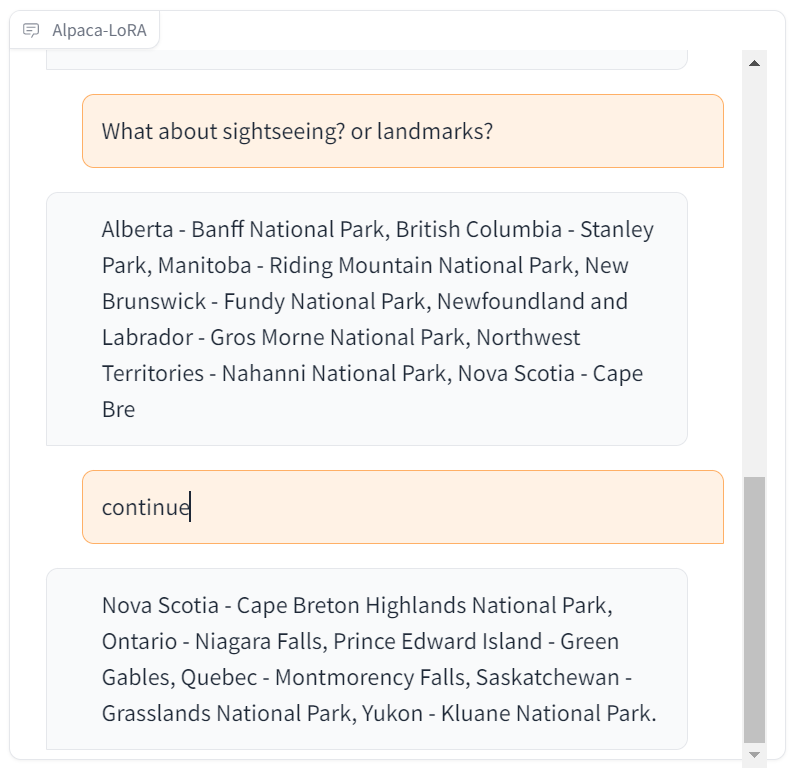Click 'Riding Mountain National Park' in the reply
Screen dimensions: 793x782
[x=423, y=266]
